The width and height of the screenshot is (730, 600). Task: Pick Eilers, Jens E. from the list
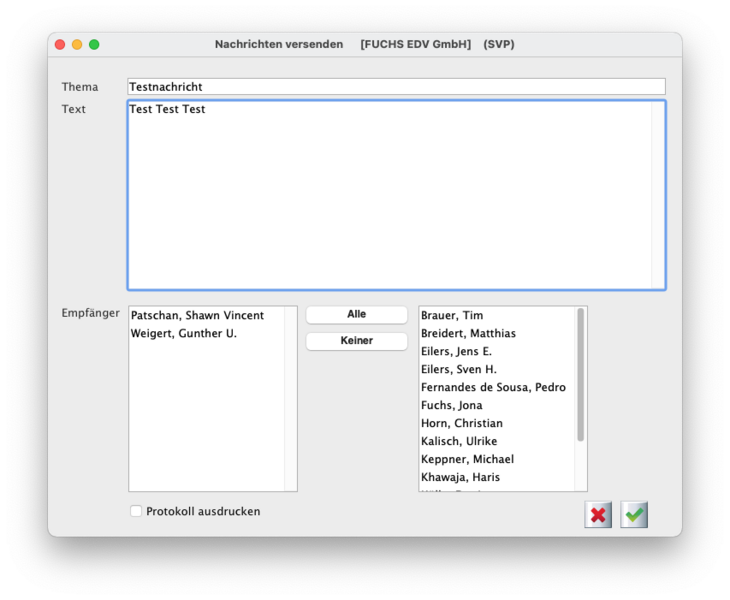point(456,352)
